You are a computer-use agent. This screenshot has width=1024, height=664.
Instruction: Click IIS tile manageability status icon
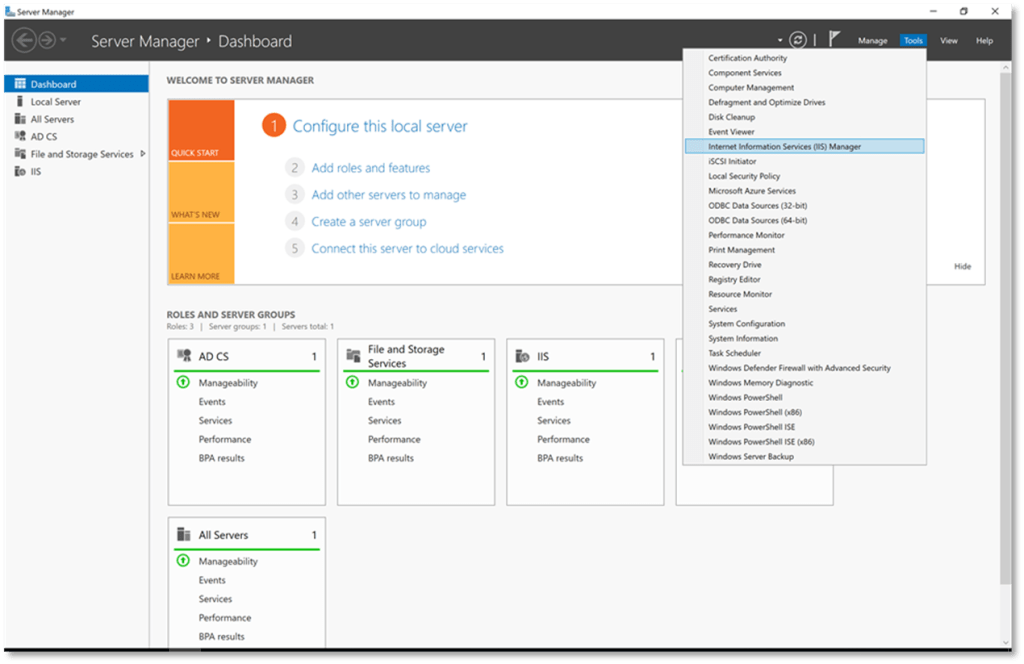pyautogui.click(x=521, y=383)
